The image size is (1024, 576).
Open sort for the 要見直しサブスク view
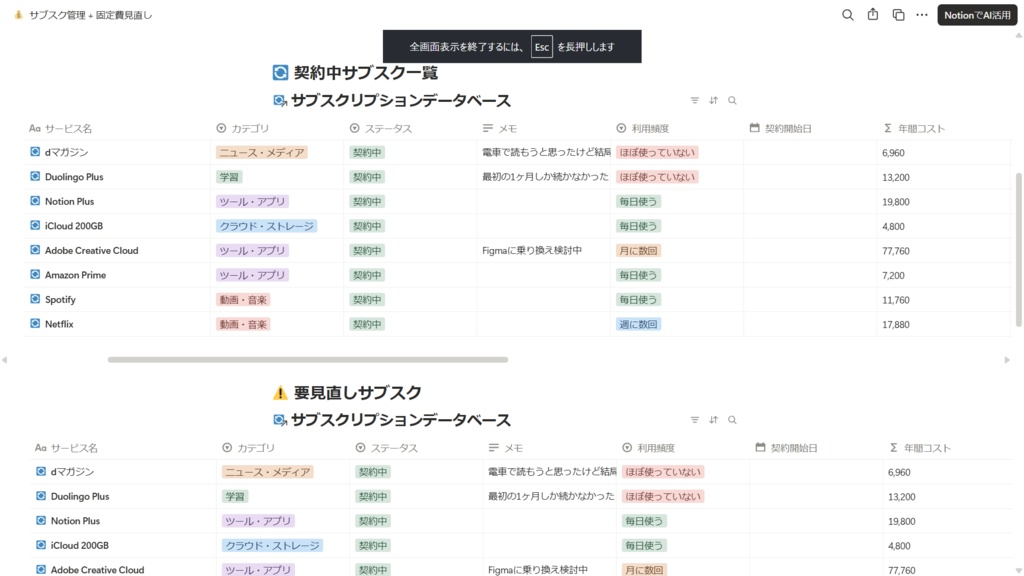coord(713,420)
